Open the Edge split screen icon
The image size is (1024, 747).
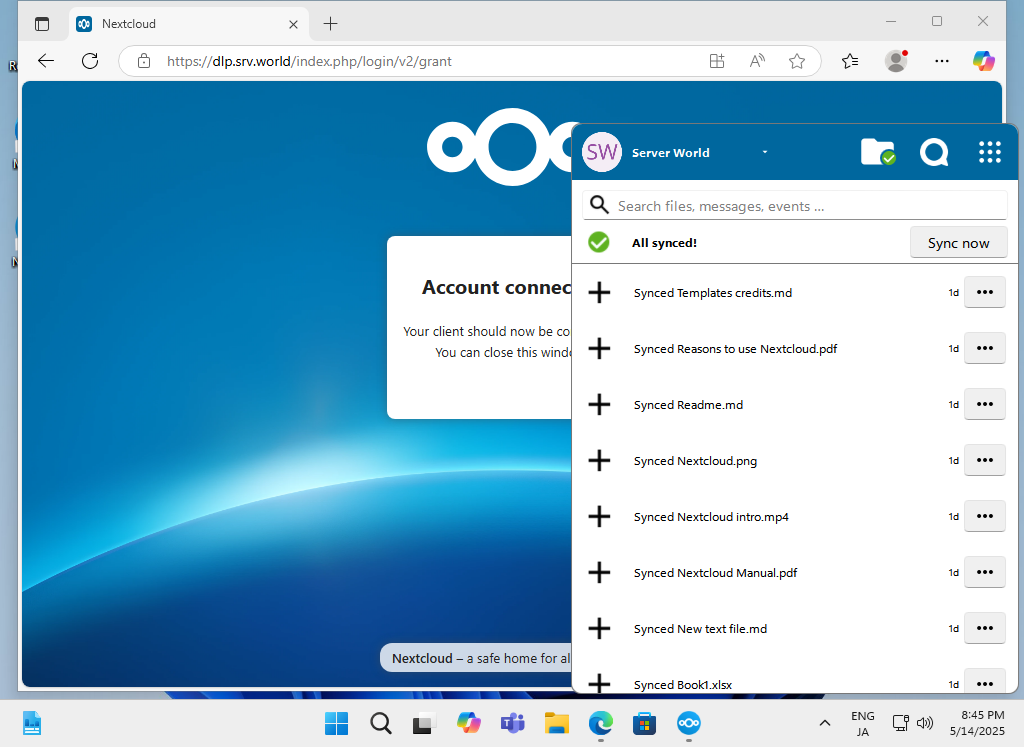[x=717, y=61]
